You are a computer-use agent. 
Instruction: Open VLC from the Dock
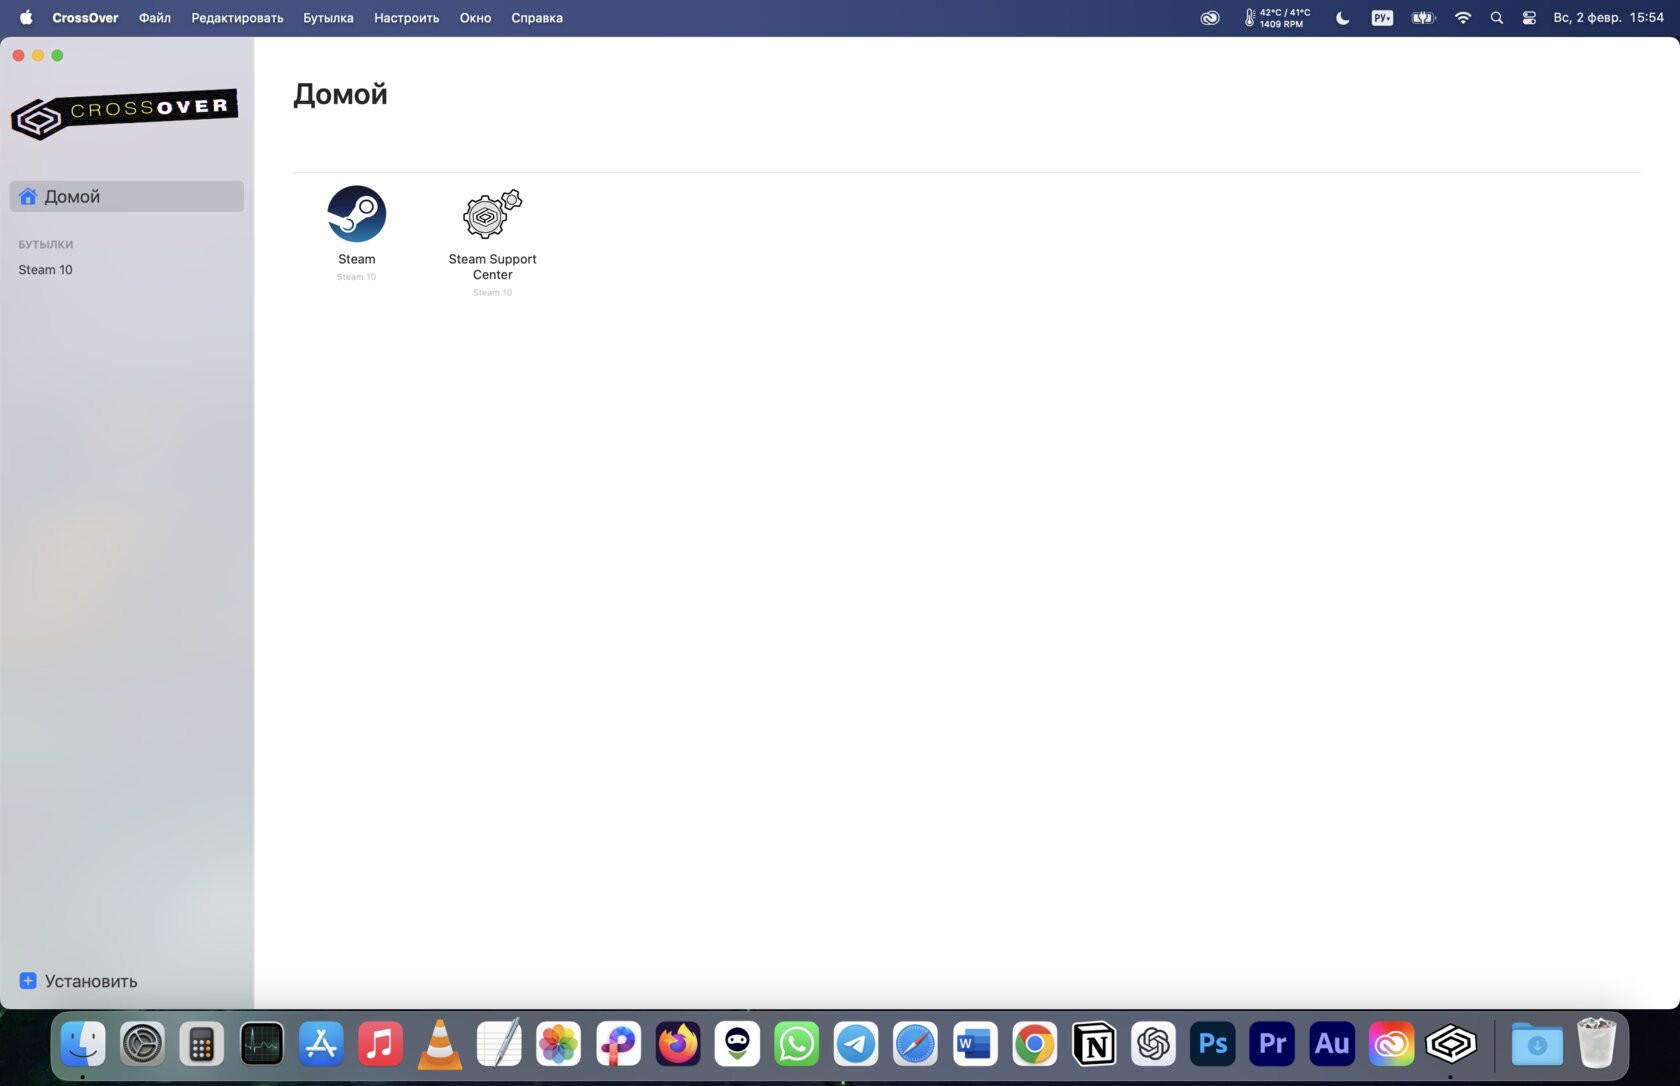[440, 1044]
